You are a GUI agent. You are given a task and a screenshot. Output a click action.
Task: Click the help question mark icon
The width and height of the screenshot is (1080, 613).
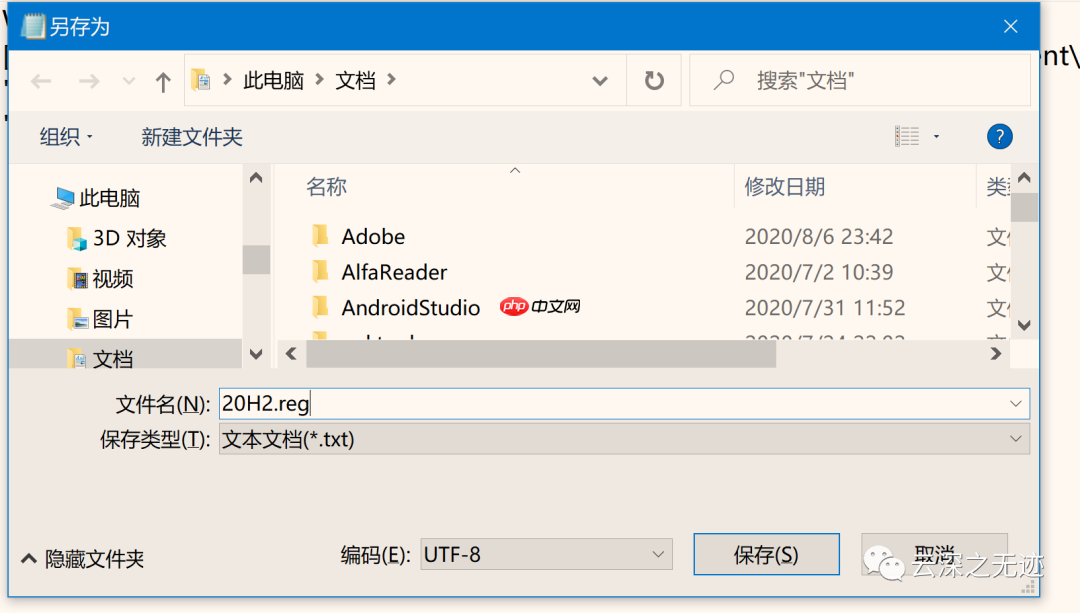click(999, 137)
